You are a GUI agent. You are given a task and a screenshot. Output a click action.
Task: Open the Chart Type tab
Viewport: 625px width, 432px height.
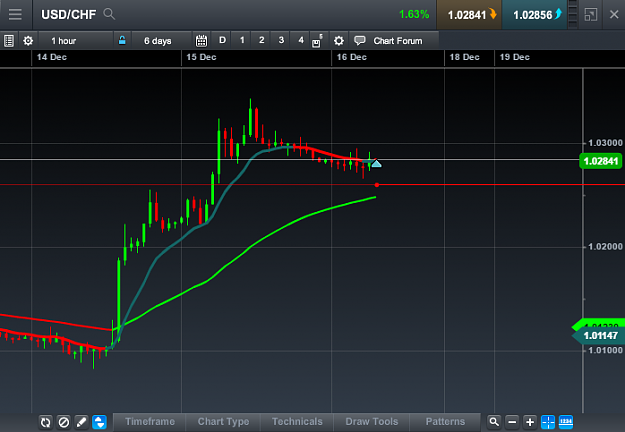(223, 422)
